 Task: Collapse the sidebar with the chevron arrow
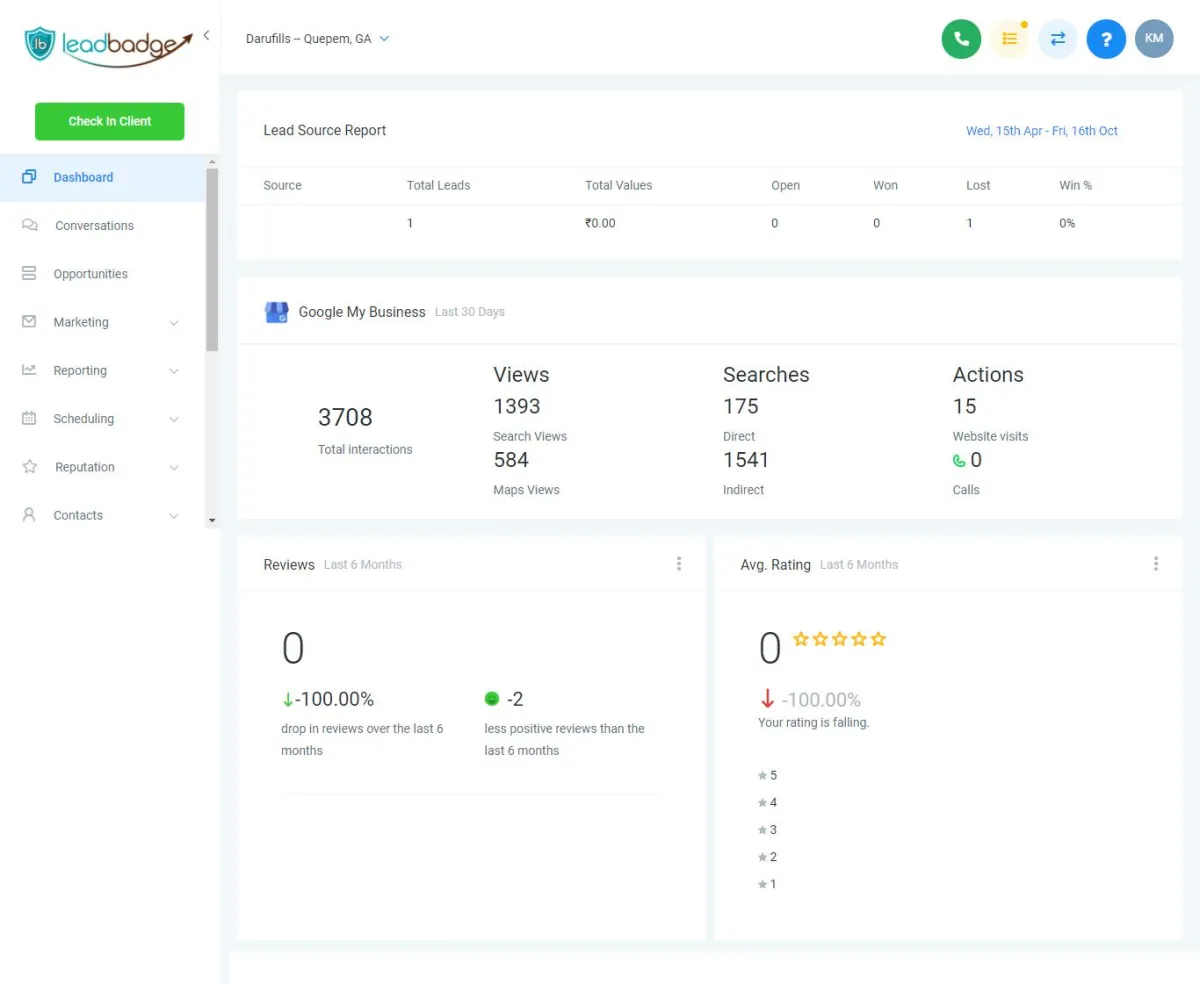pyautogui.click(x=206, y=35)
